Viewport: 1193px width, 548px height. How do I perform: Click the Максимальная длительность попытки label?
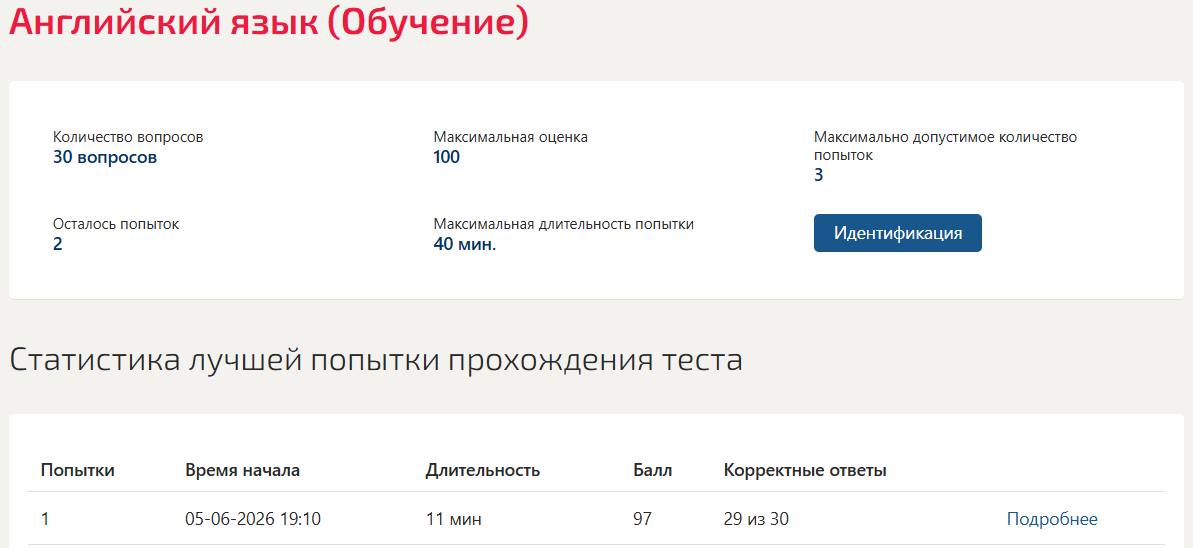click(564, 225)
